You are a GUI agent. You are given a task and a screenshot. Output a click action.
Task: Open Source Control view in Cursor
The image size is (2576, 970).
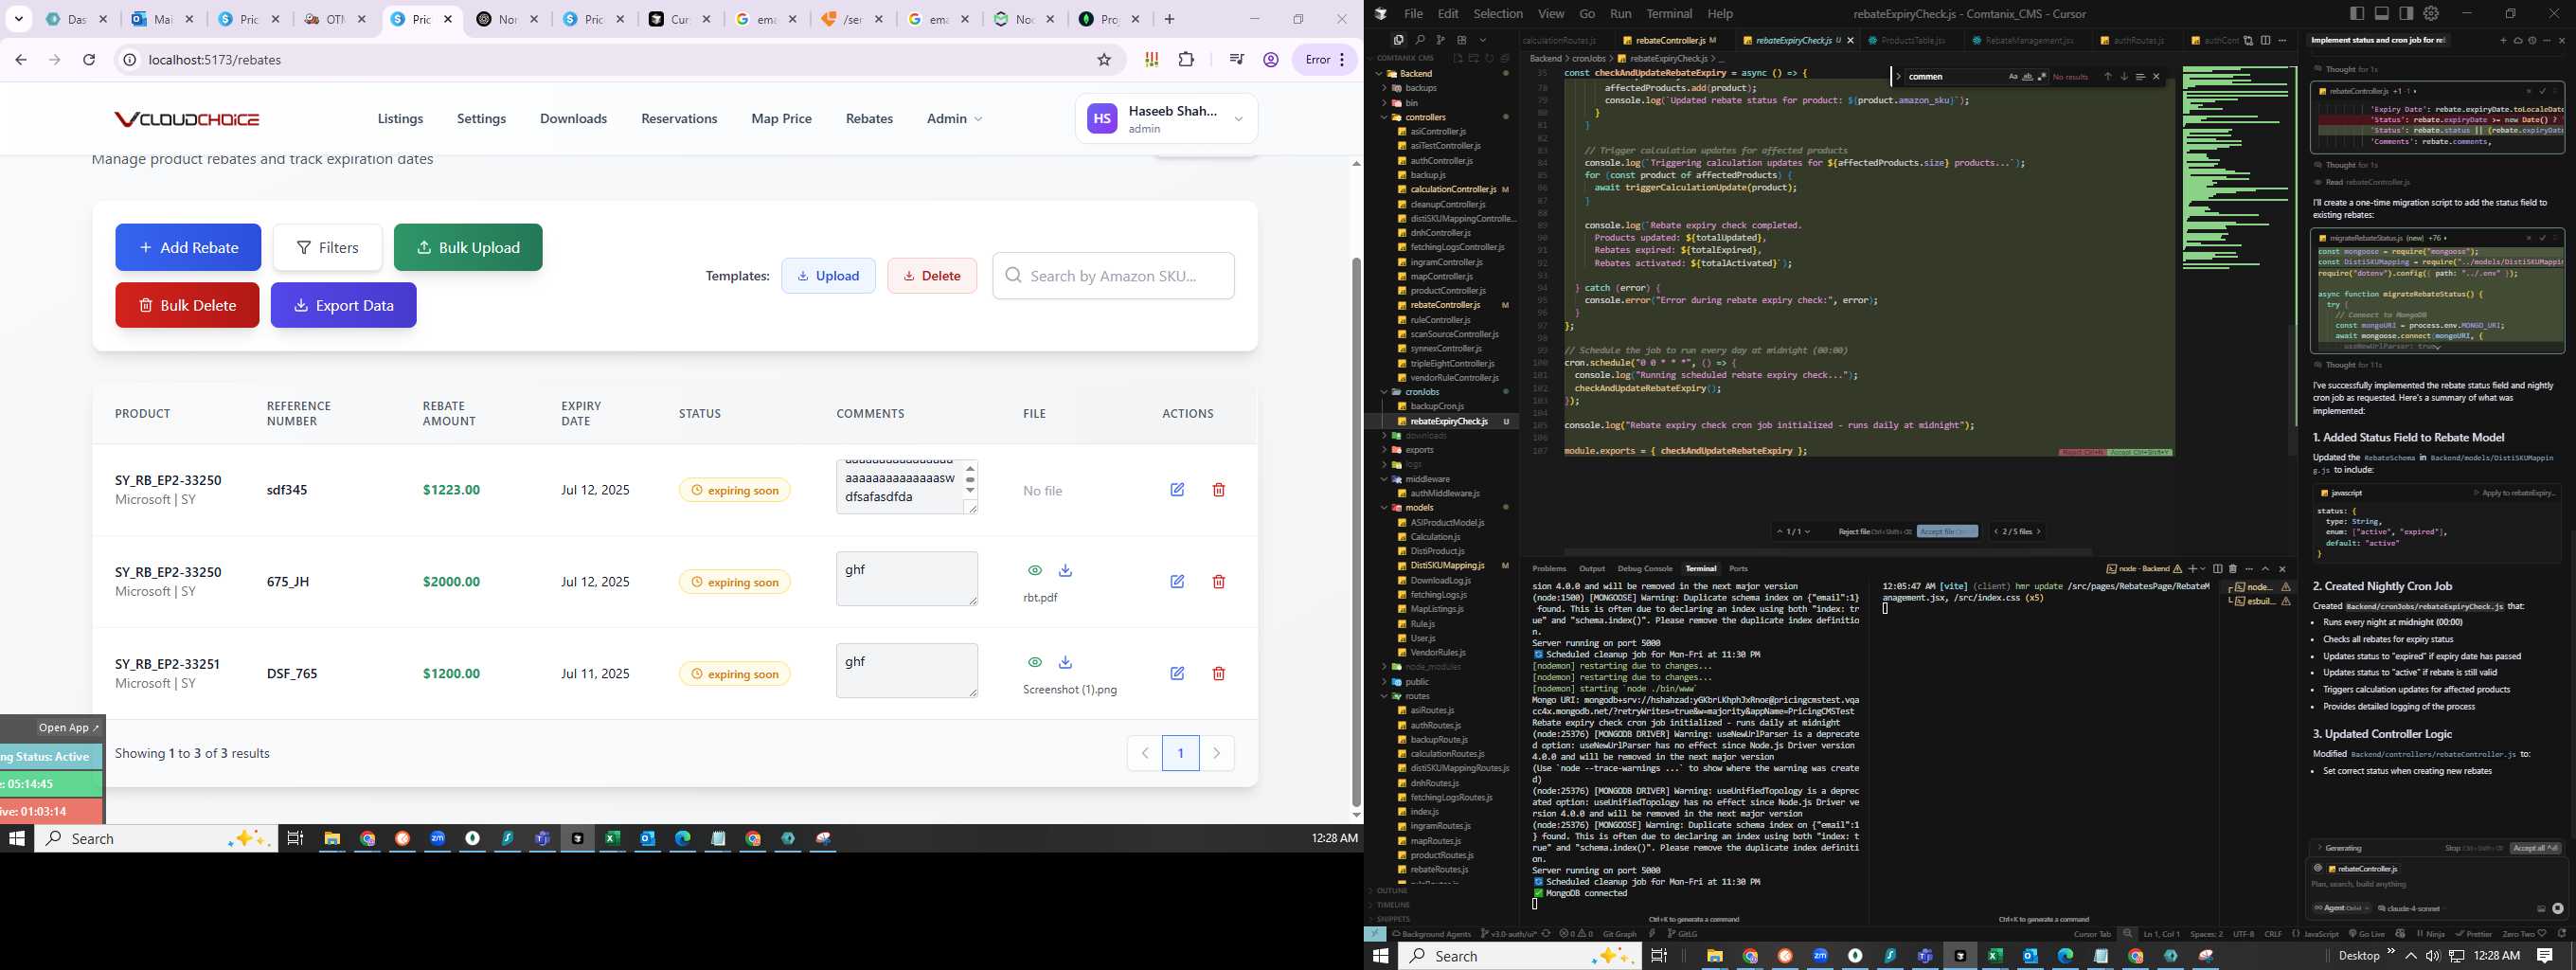coord(1441,40)
